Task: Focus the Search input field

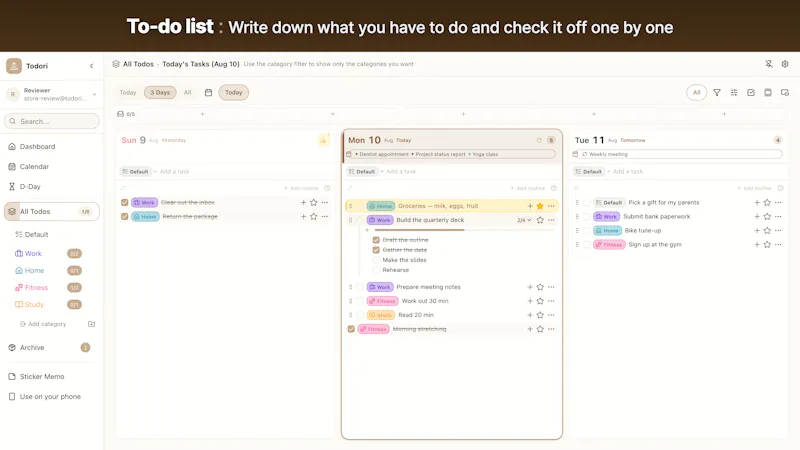Action: [52, 121]
